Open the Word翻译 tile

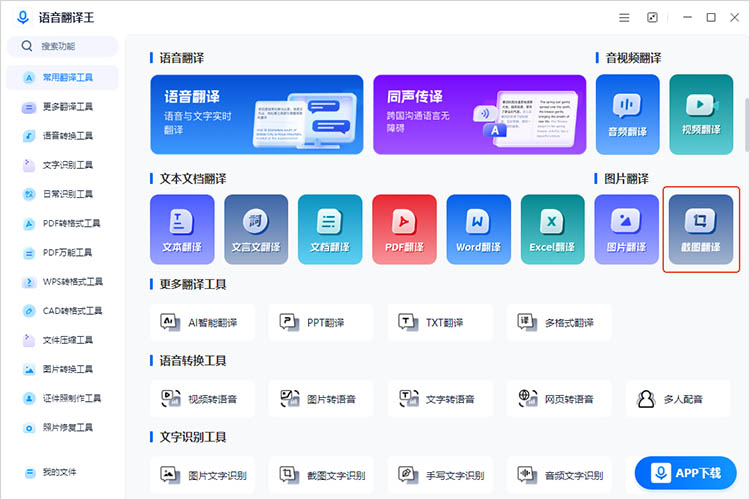478,229
